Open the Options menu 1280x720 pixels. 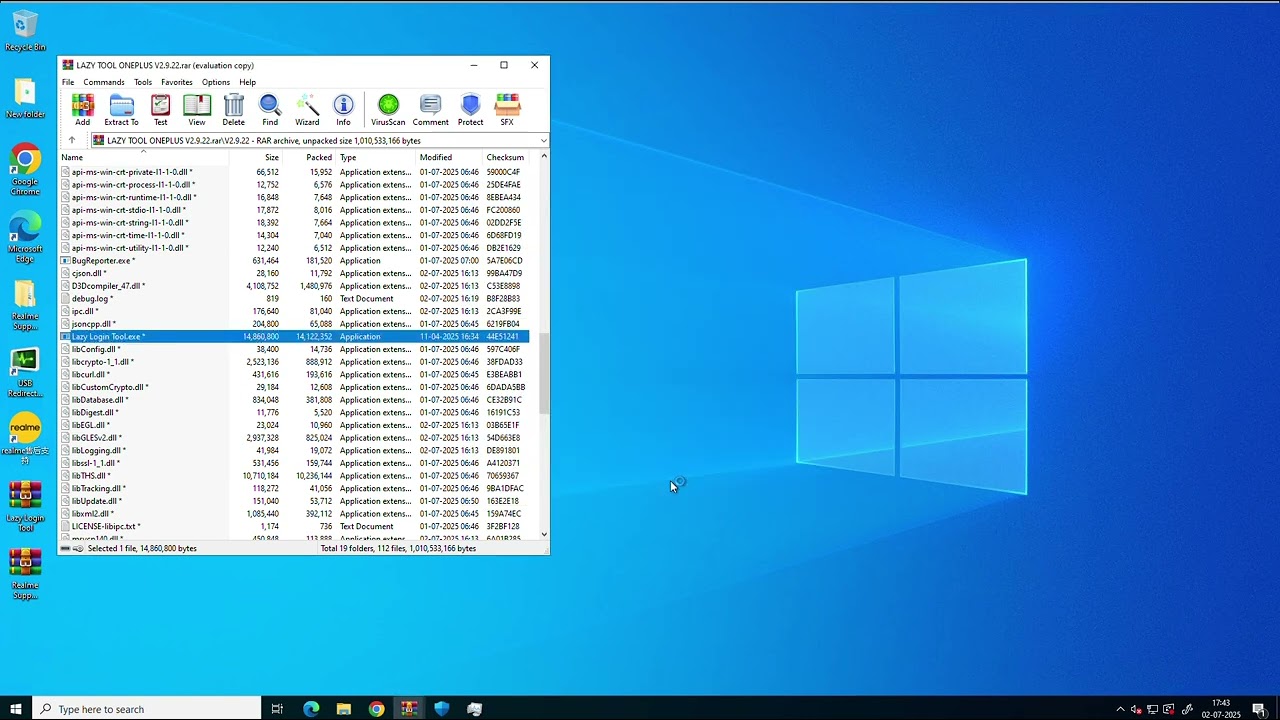216,82
